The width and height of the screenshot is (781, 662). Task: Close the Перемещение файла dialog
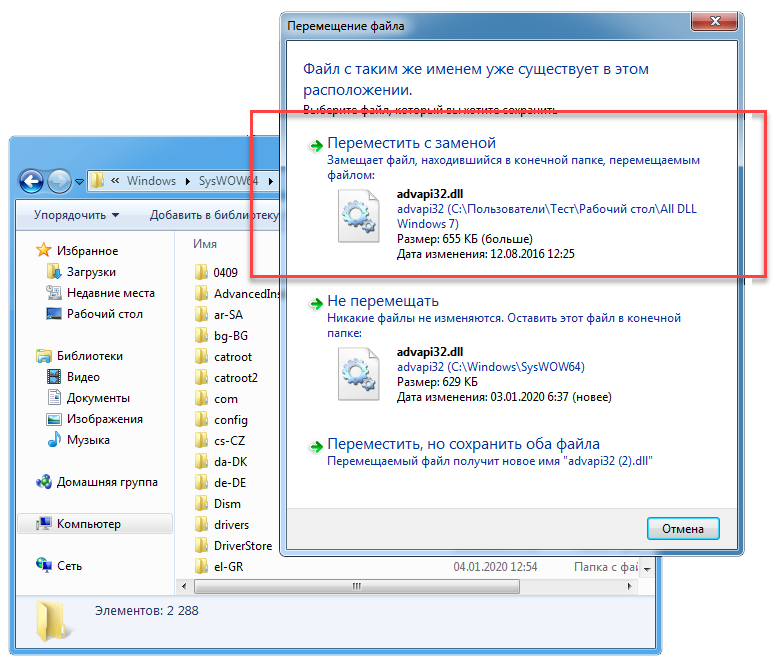pyautogui.click(x=715, y=21)
